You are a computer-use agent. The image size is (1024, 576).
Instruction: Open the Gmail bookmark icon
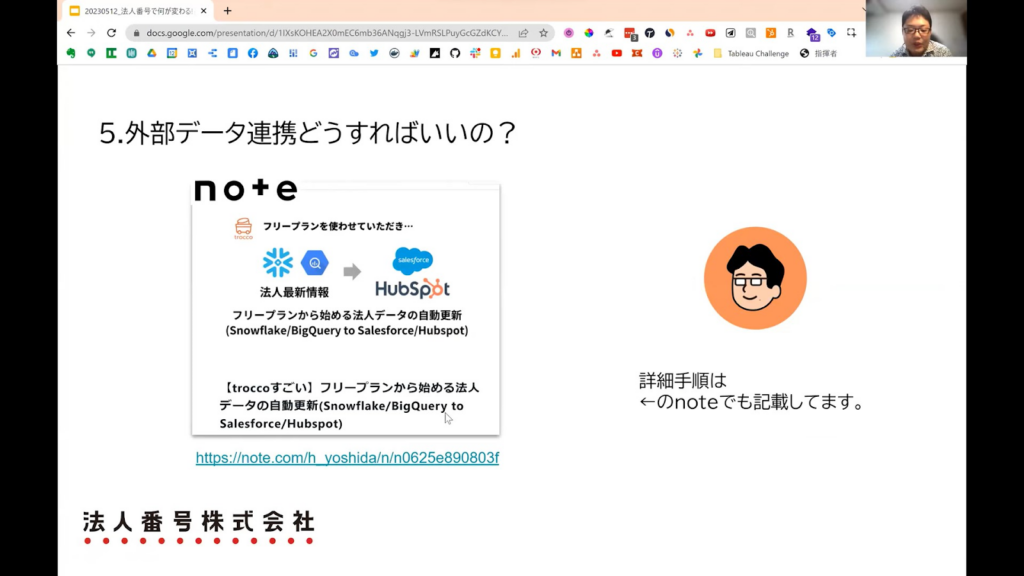click(x=556, y=53)
